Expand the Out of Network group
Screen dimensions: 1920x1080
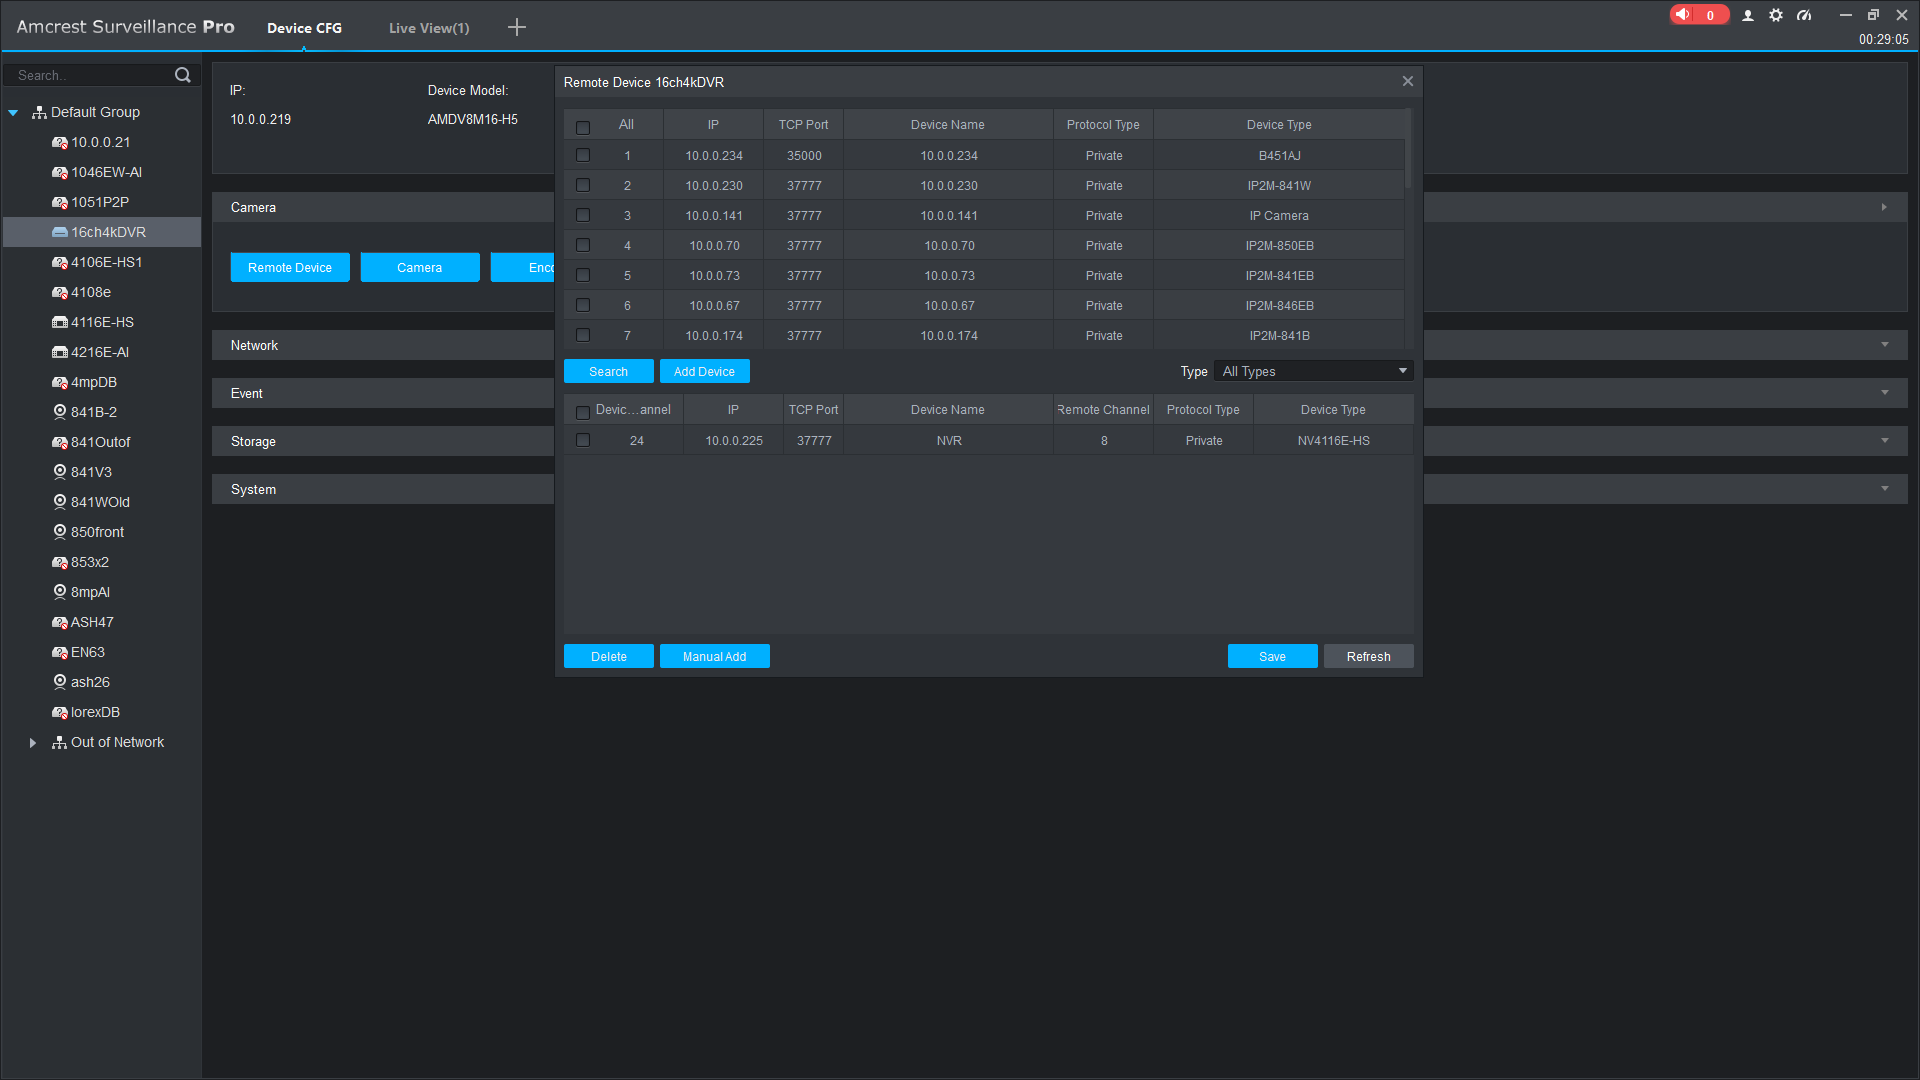pyautogui.click(x=33, y=743)
